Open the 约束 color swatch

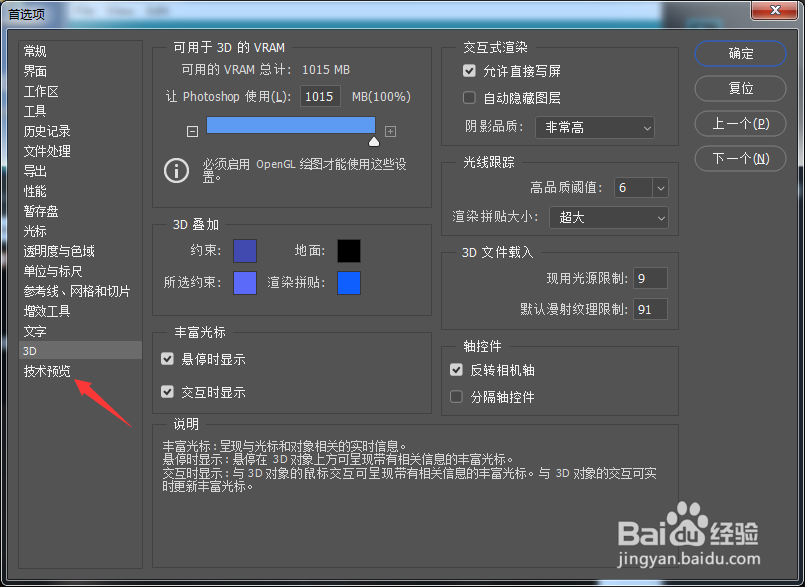coord(245,251)
